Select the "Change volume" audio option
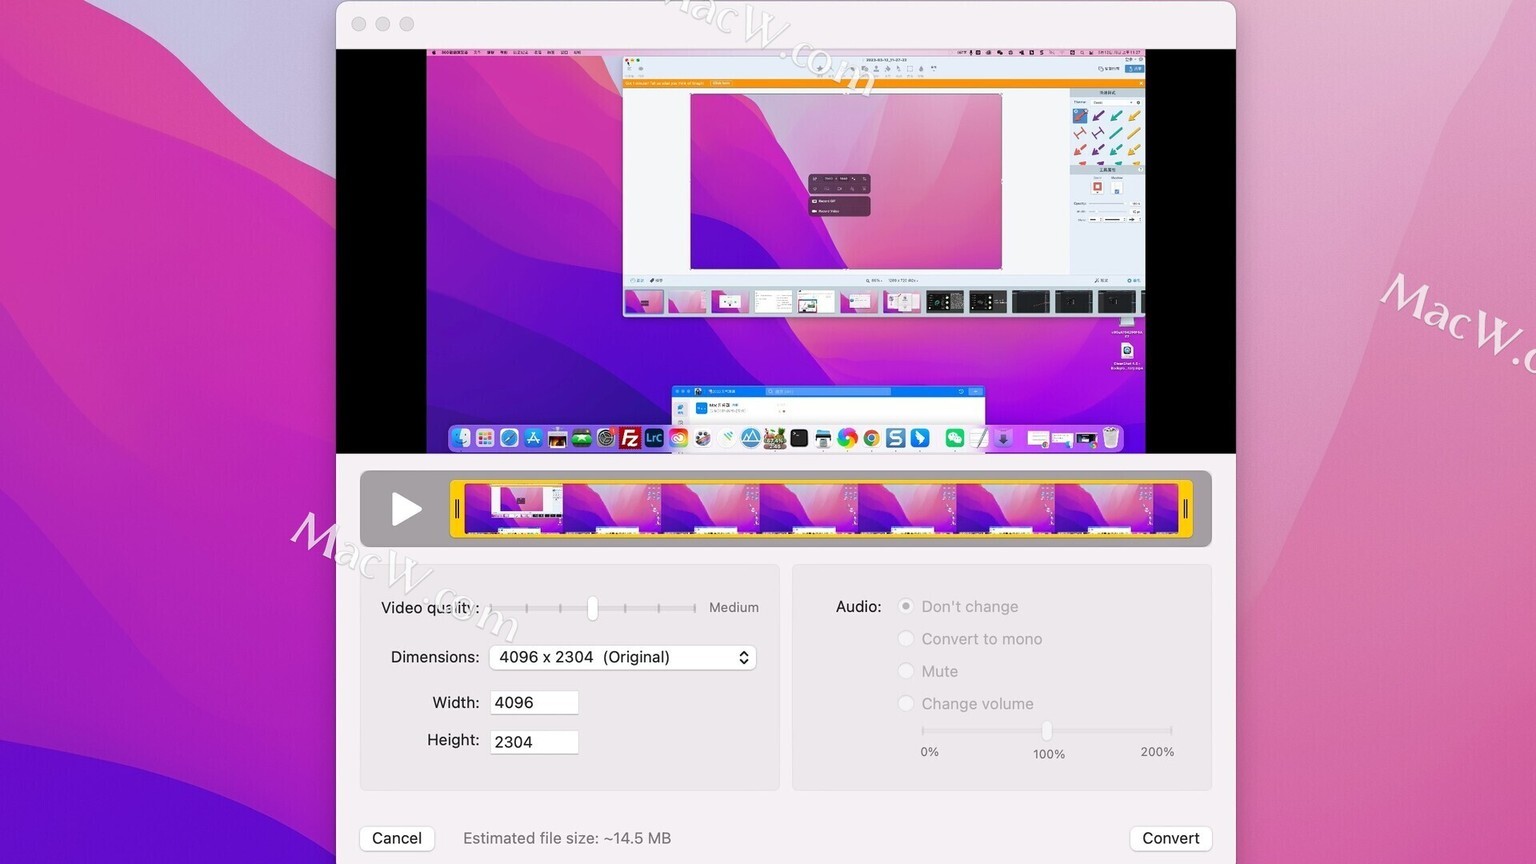The height and width of the screenshot is (864, 1536). [906, 703]
